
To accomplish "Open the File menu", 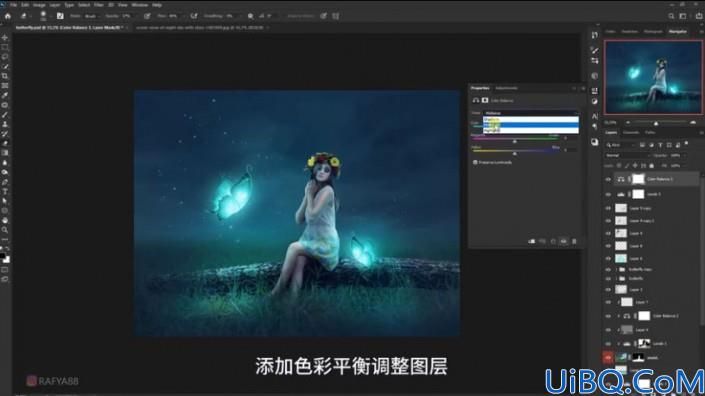I will (13, 5).
